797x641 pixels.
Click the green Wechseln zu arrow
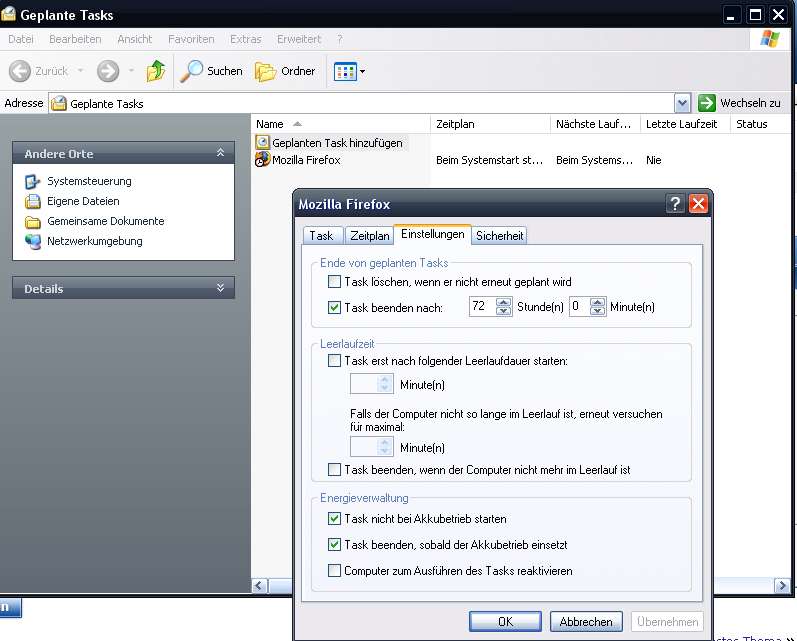707,103
